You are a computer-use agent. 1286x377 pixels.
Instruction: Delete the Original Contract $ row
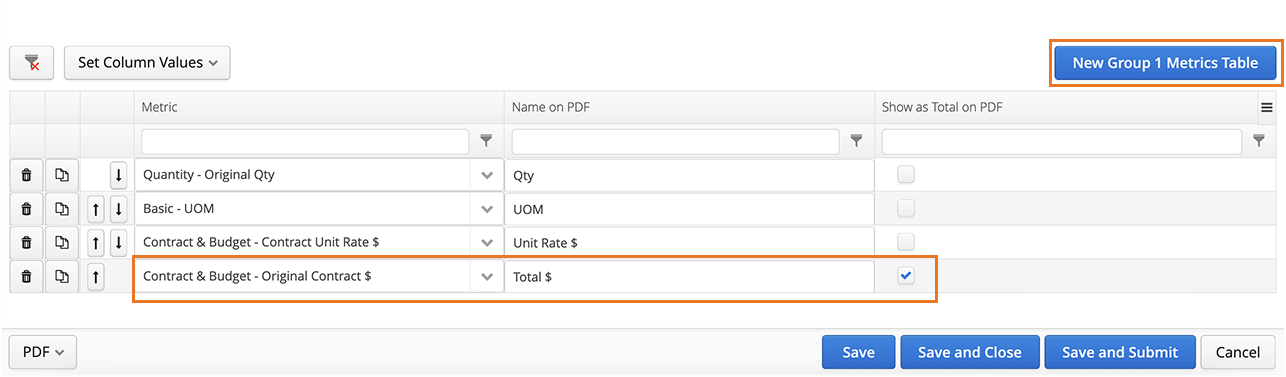pyautogui.click(x=27, y=276)
